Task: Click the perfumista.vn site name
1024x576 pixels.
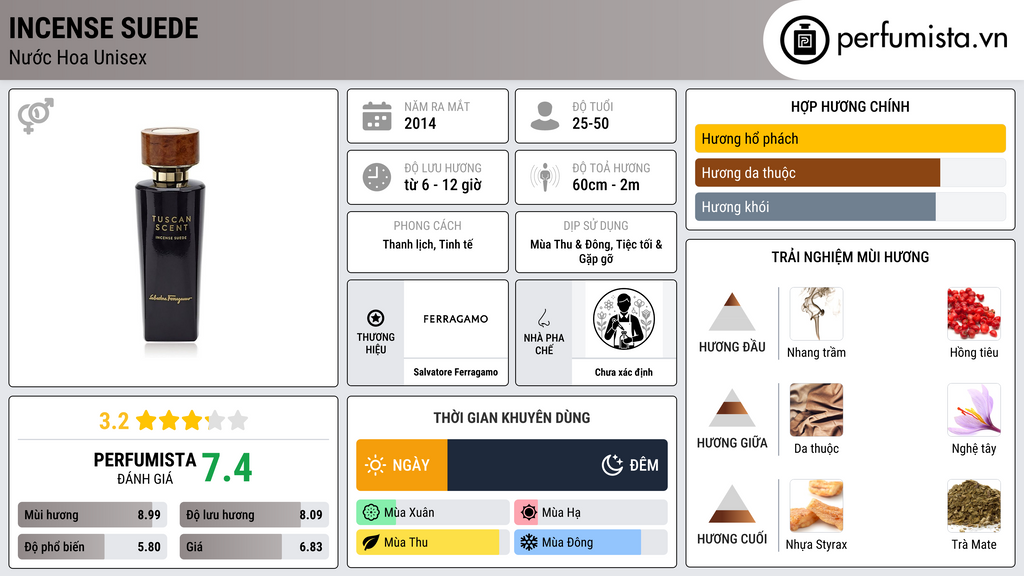Action: tap(922, 39)
